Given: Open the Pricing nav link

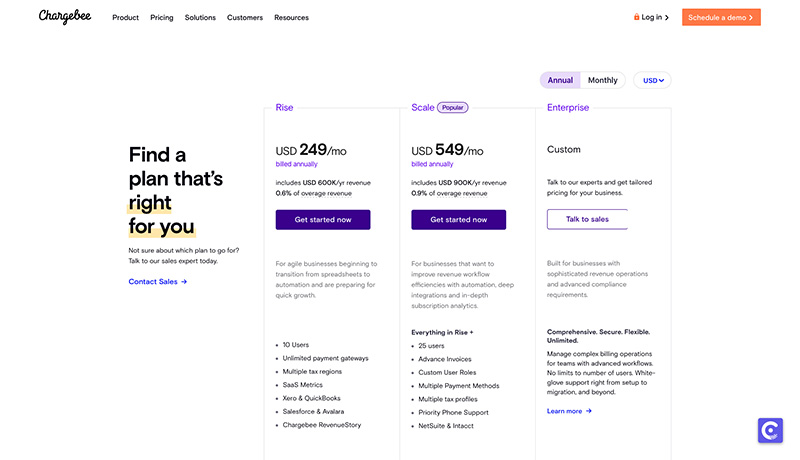Looking at the screenshot, I should pos(162,17).
